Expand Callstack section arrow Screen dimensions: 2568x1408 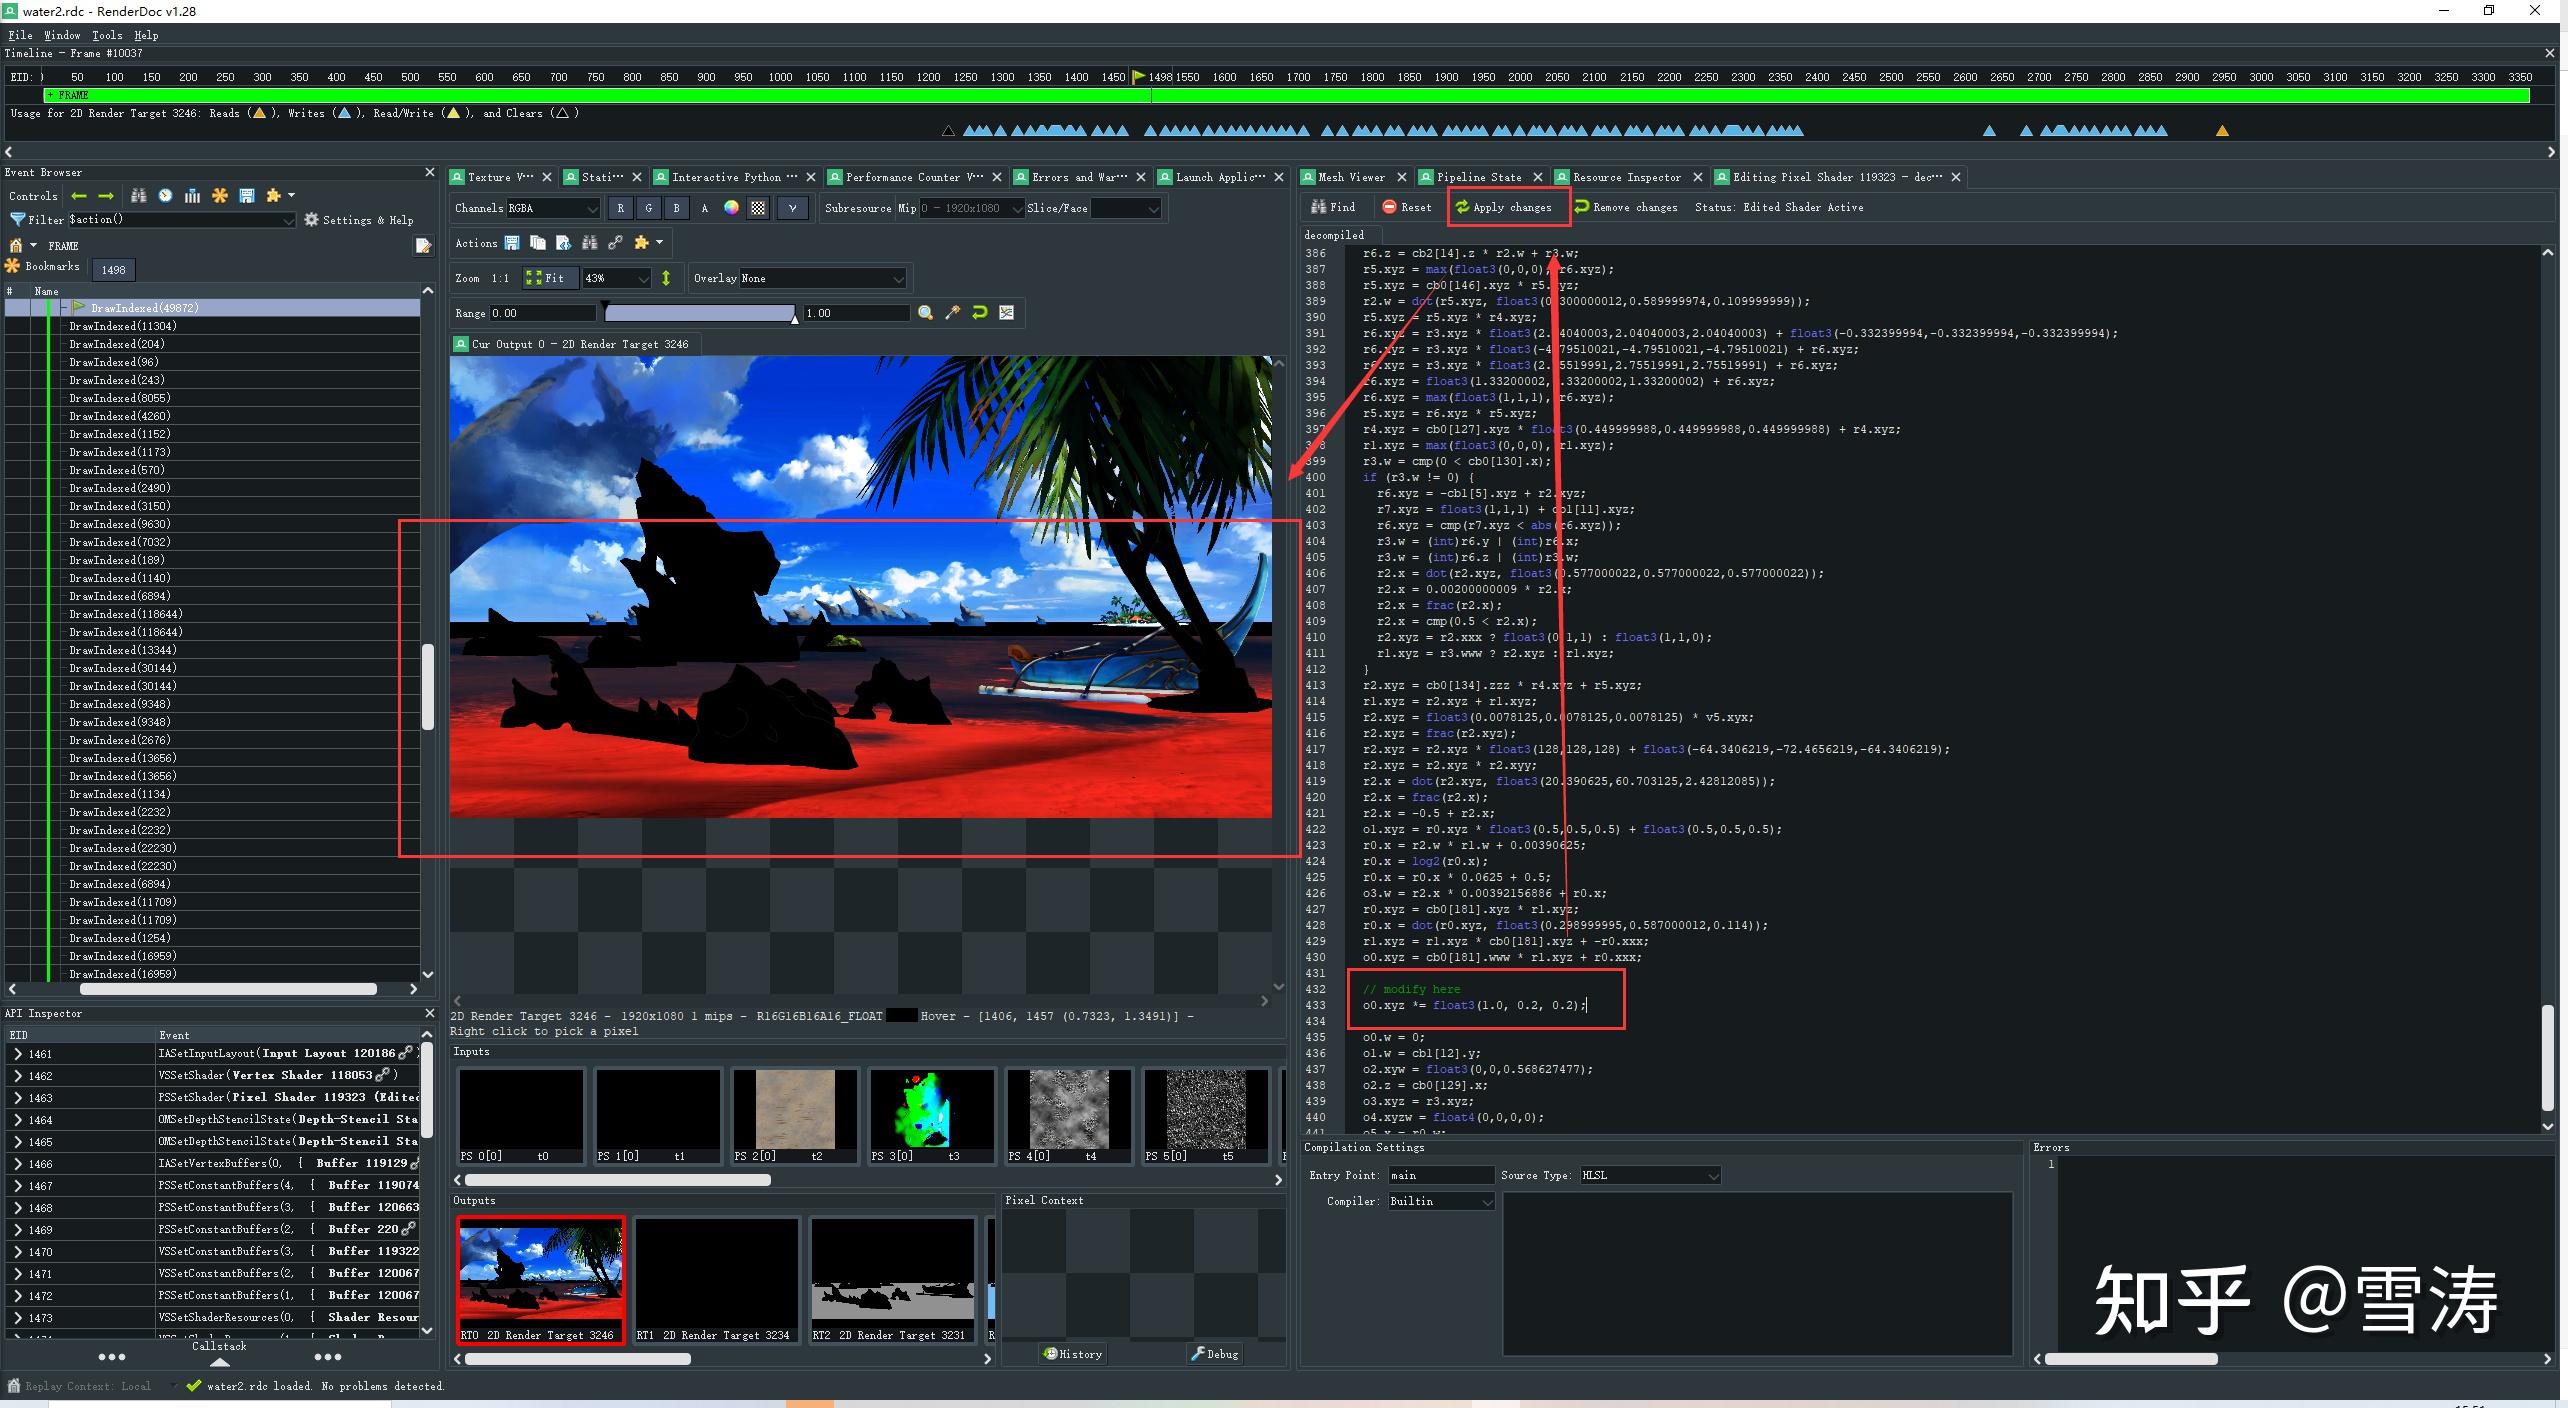point(220,1362)
